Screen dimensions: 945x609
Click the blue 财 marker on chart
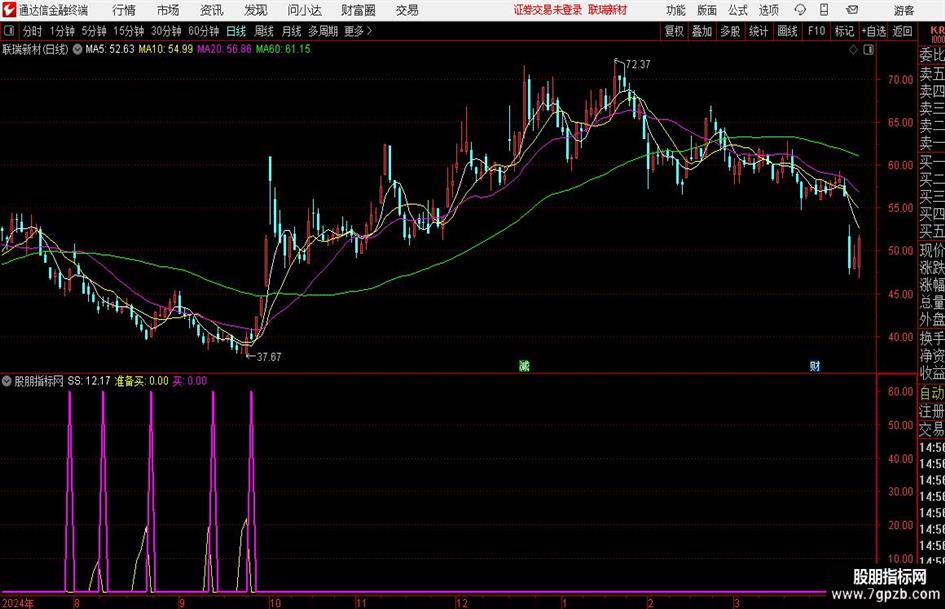pyautogui.click(x=815, y=366)
